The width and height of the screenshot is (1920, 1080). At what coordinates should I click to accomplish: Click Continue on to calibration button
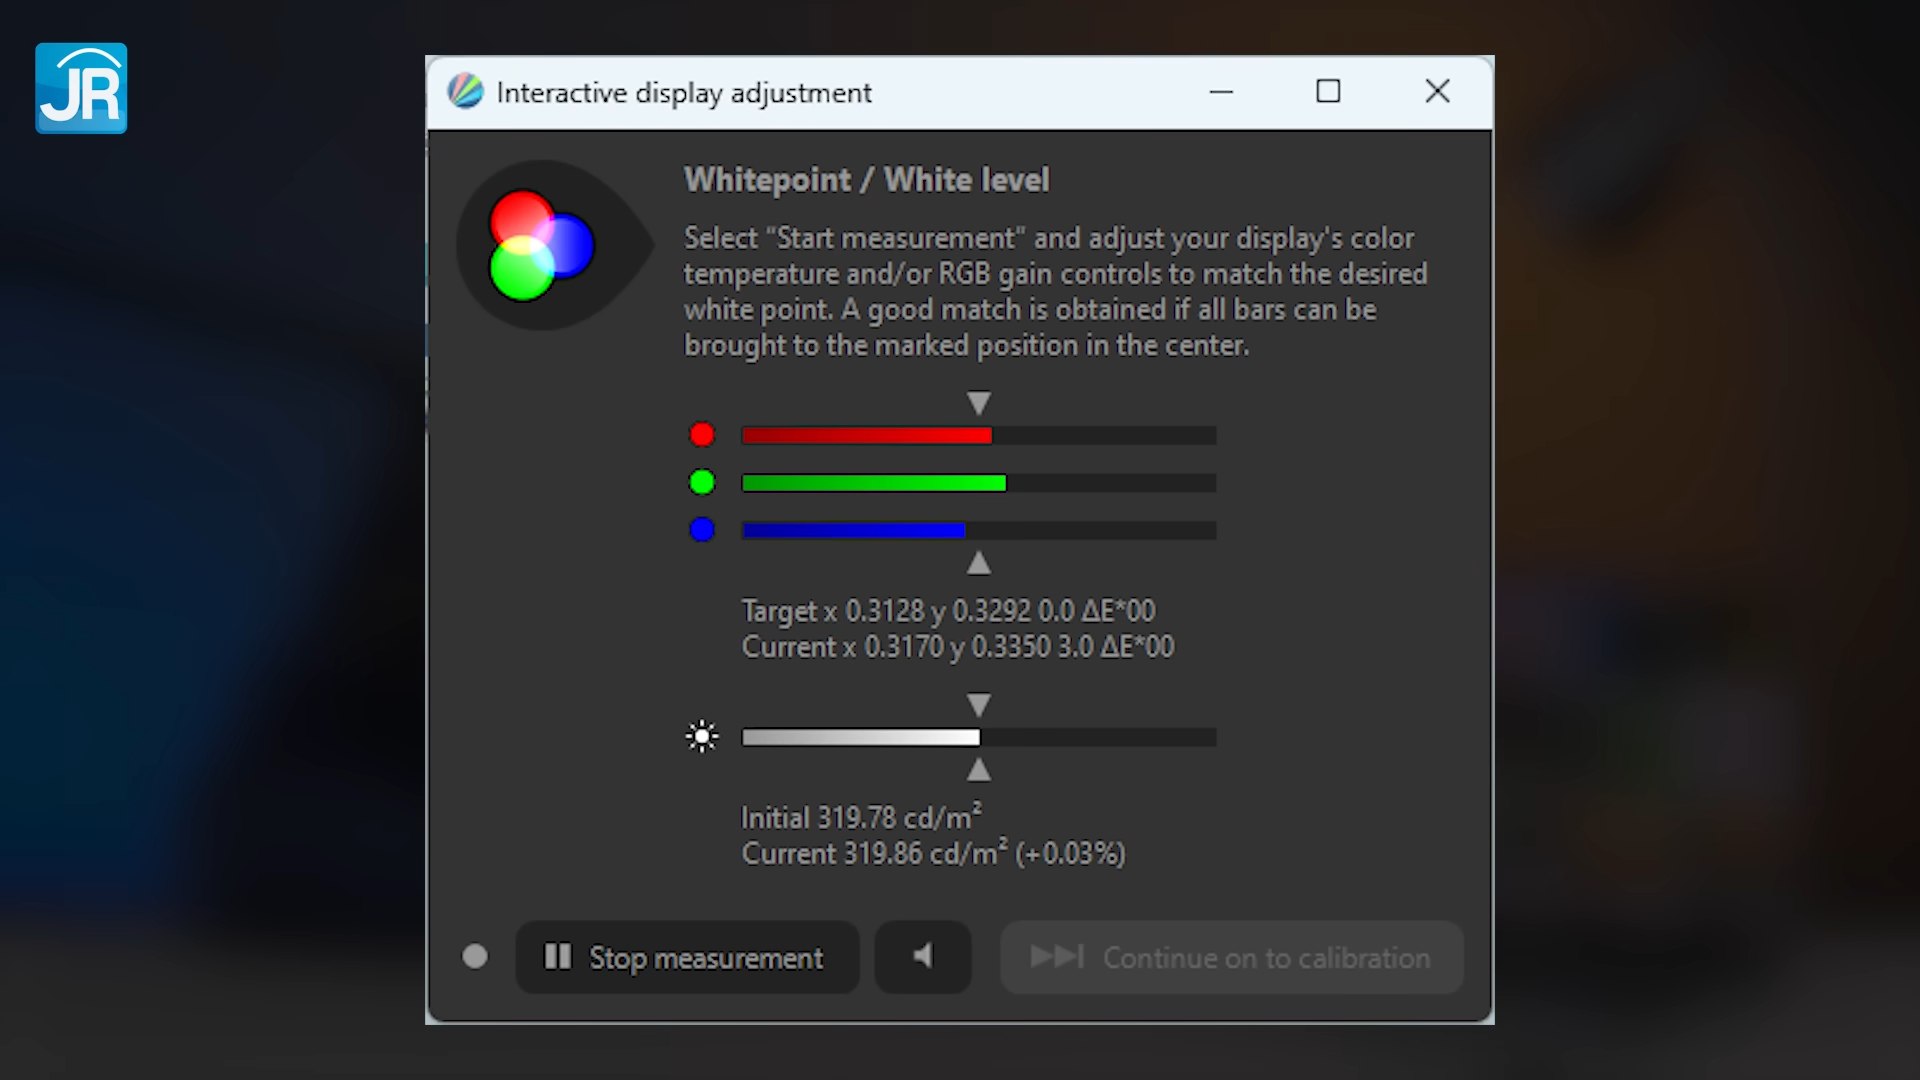[1231, 957]
